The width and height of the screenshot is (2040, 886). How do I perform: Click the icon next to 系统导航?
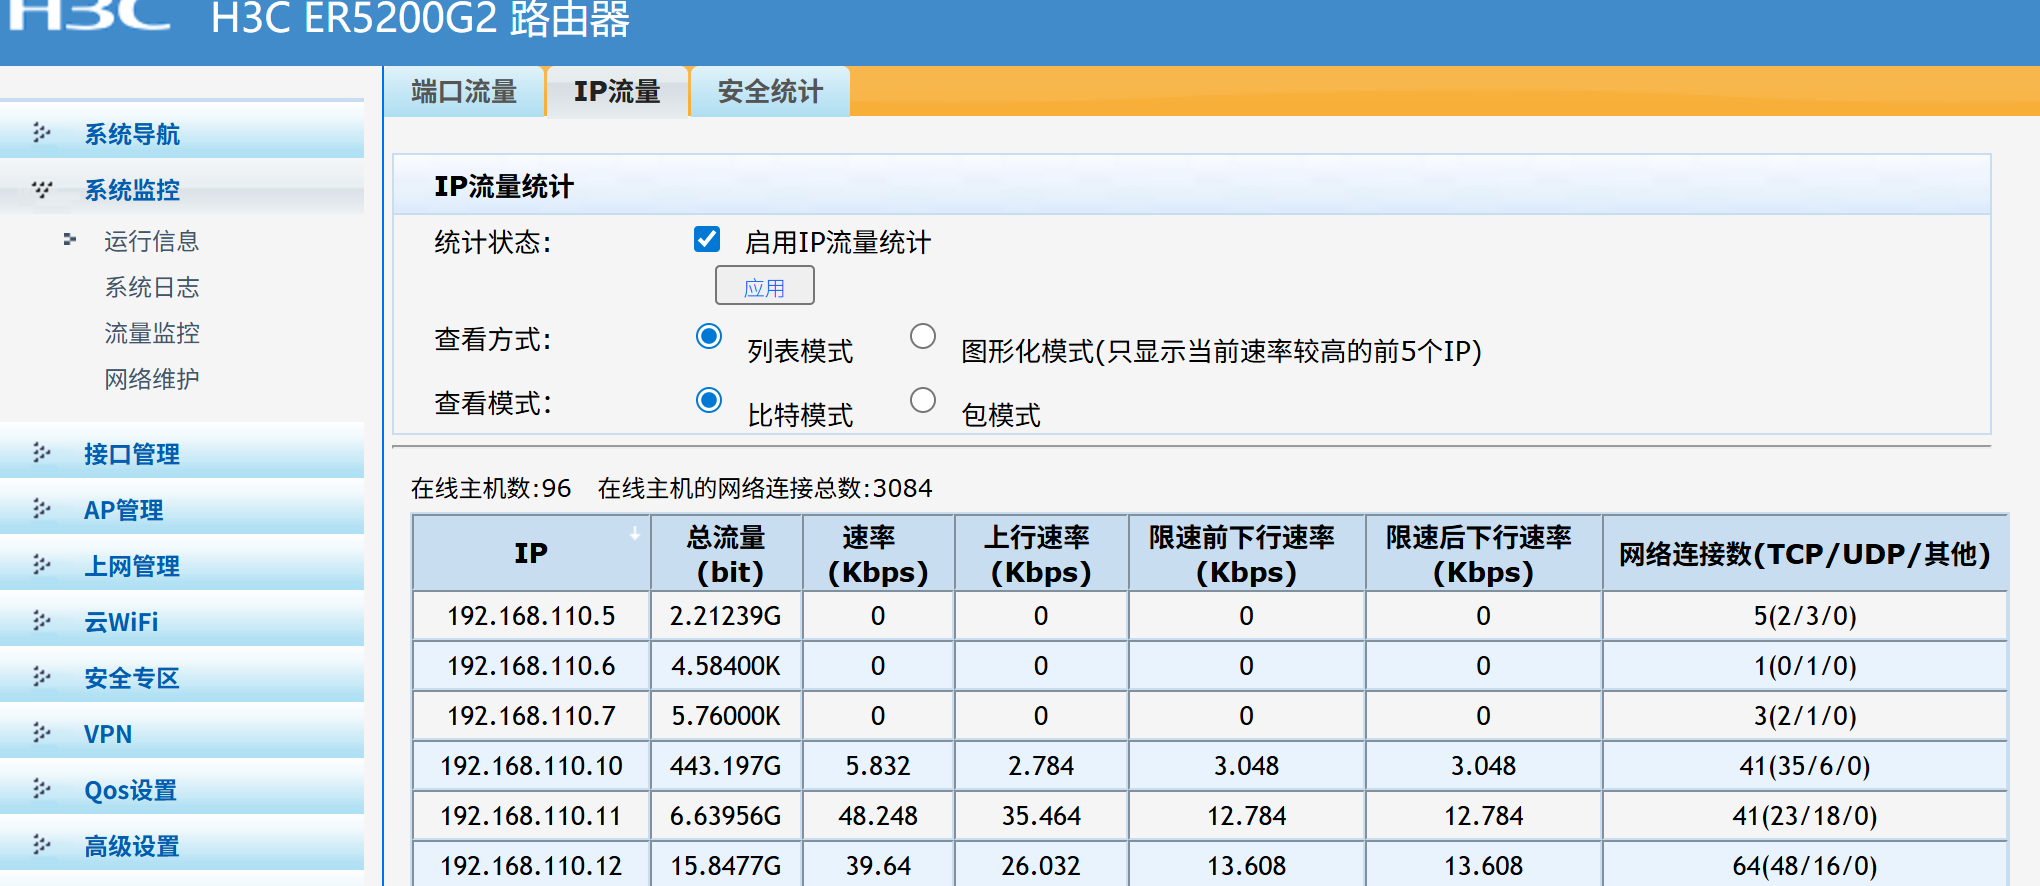[x=41, y=133]
